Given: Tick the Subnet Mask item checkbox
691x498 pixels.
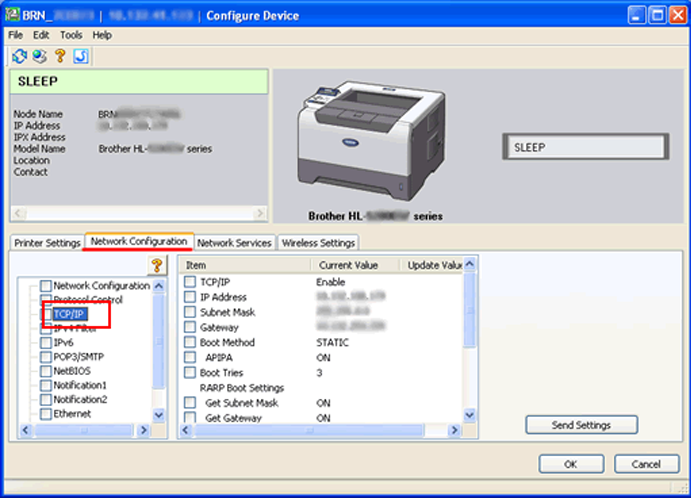Looking at the screenshot, I should pos(191,313).
